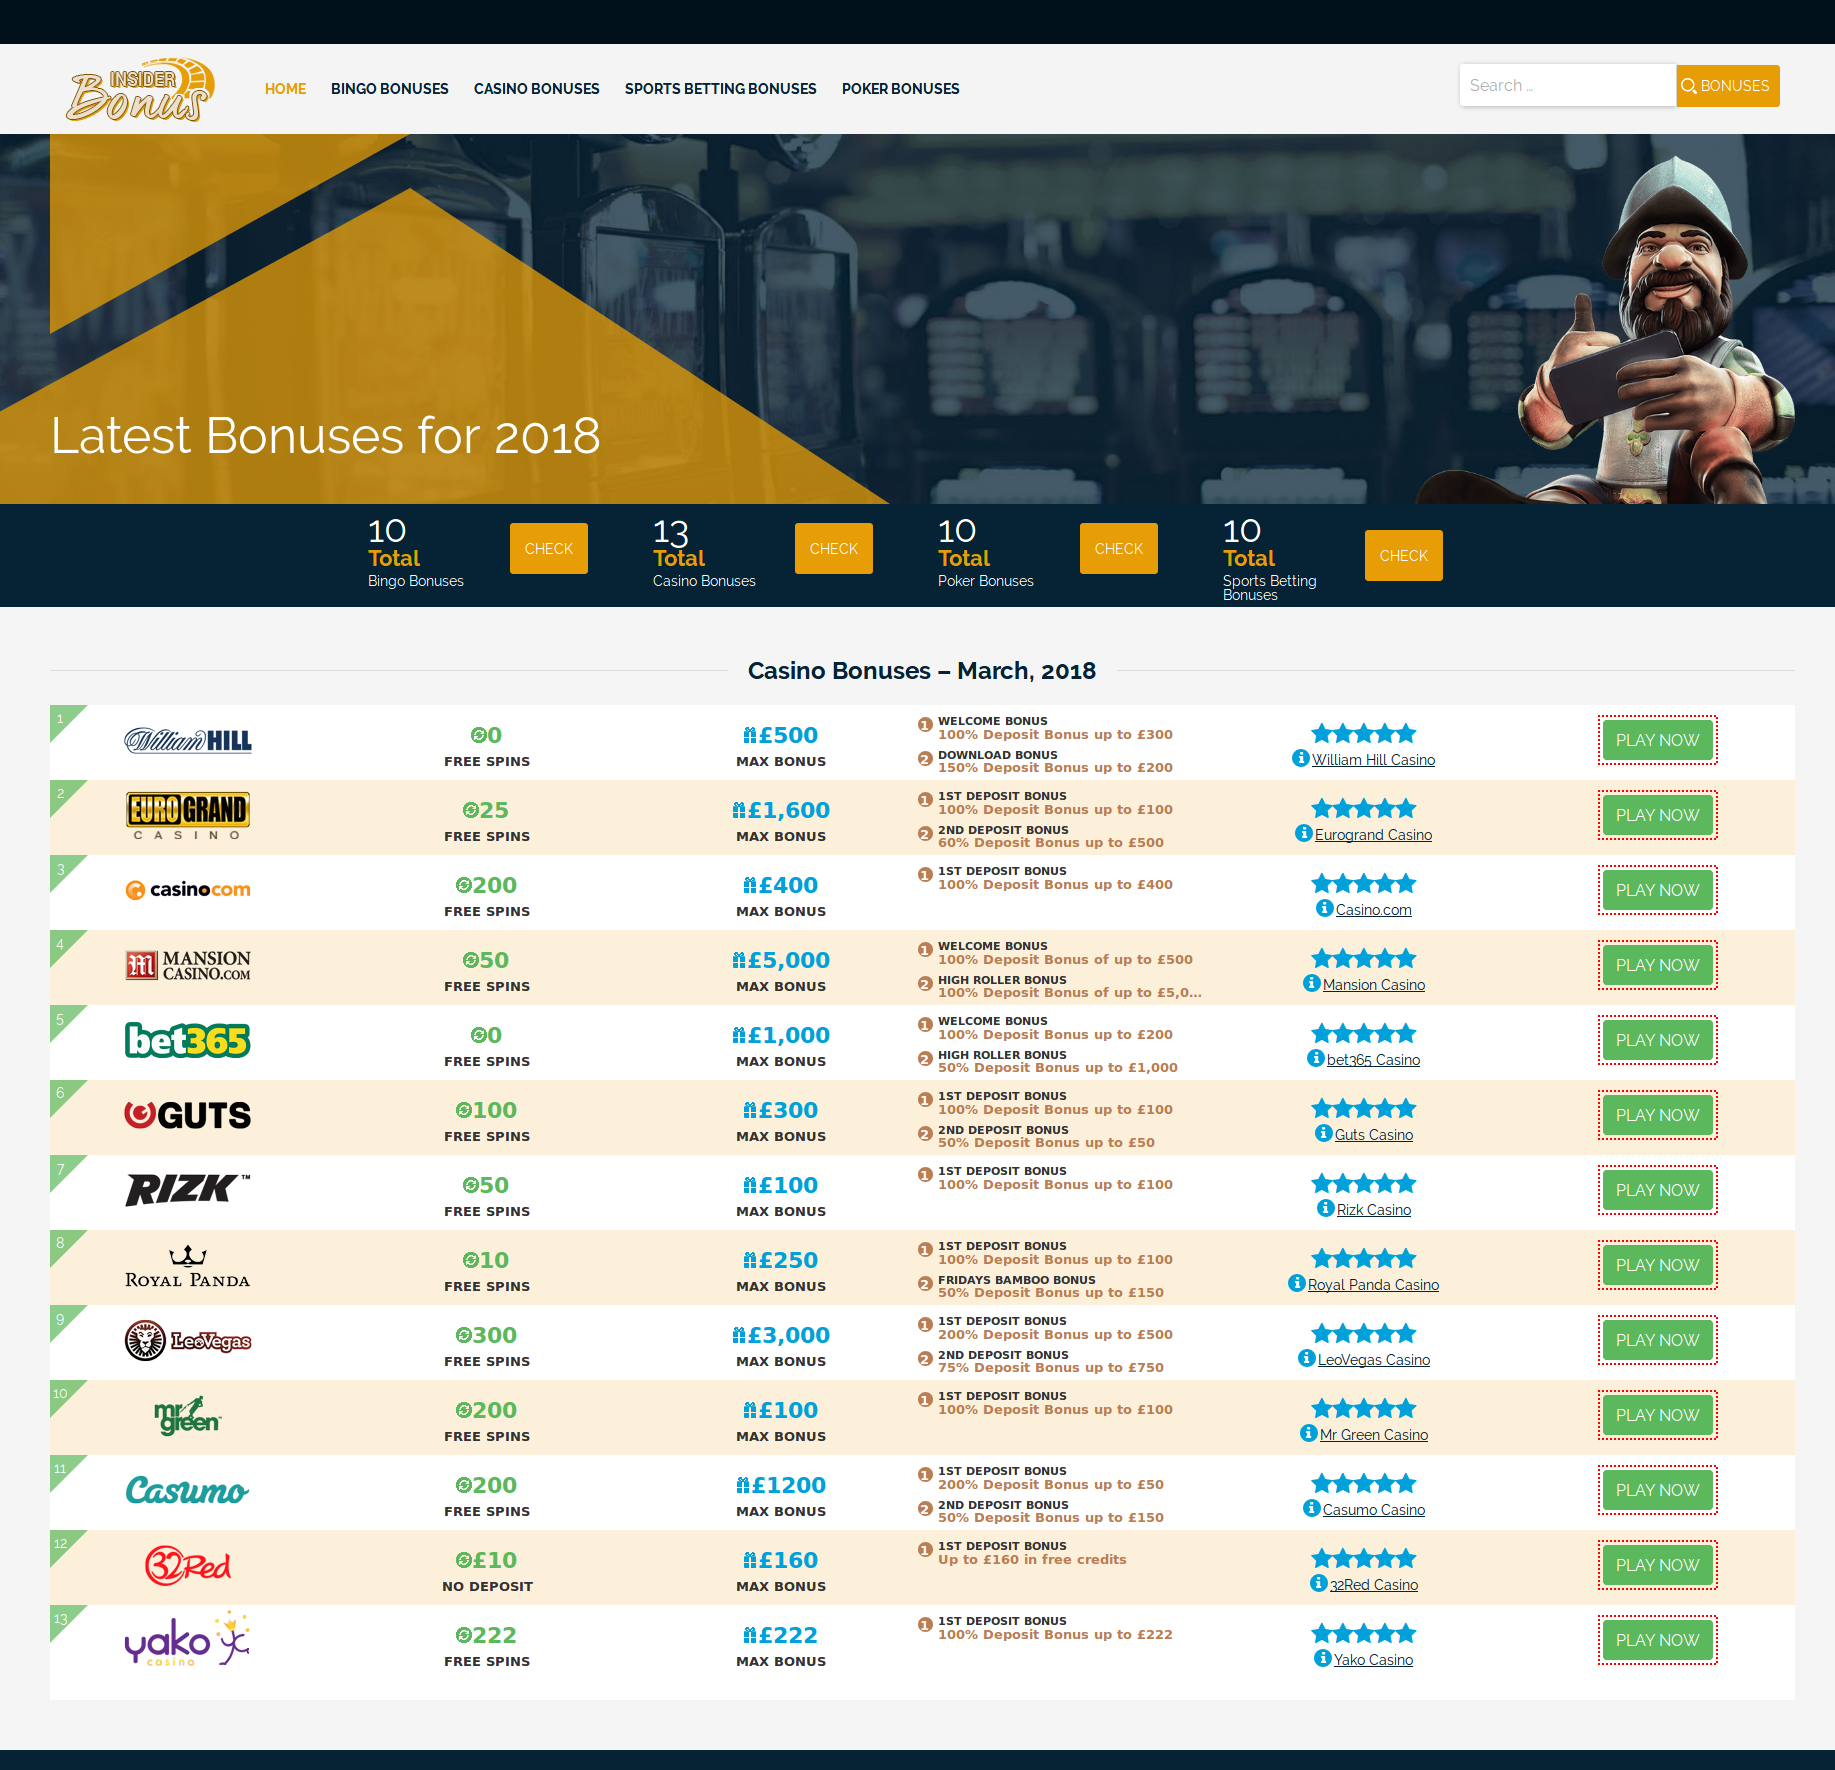Click the info icon beside Casino.com link
Screen dimensions: 1835x1770
pyautogui.click(x=1325, y=908)
